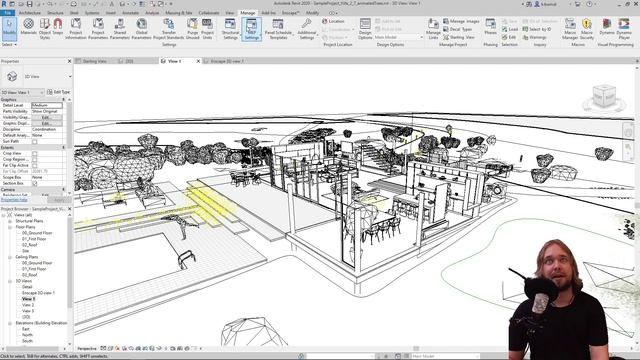
Task: Switch to the Starting View tab
Action: 94,61
